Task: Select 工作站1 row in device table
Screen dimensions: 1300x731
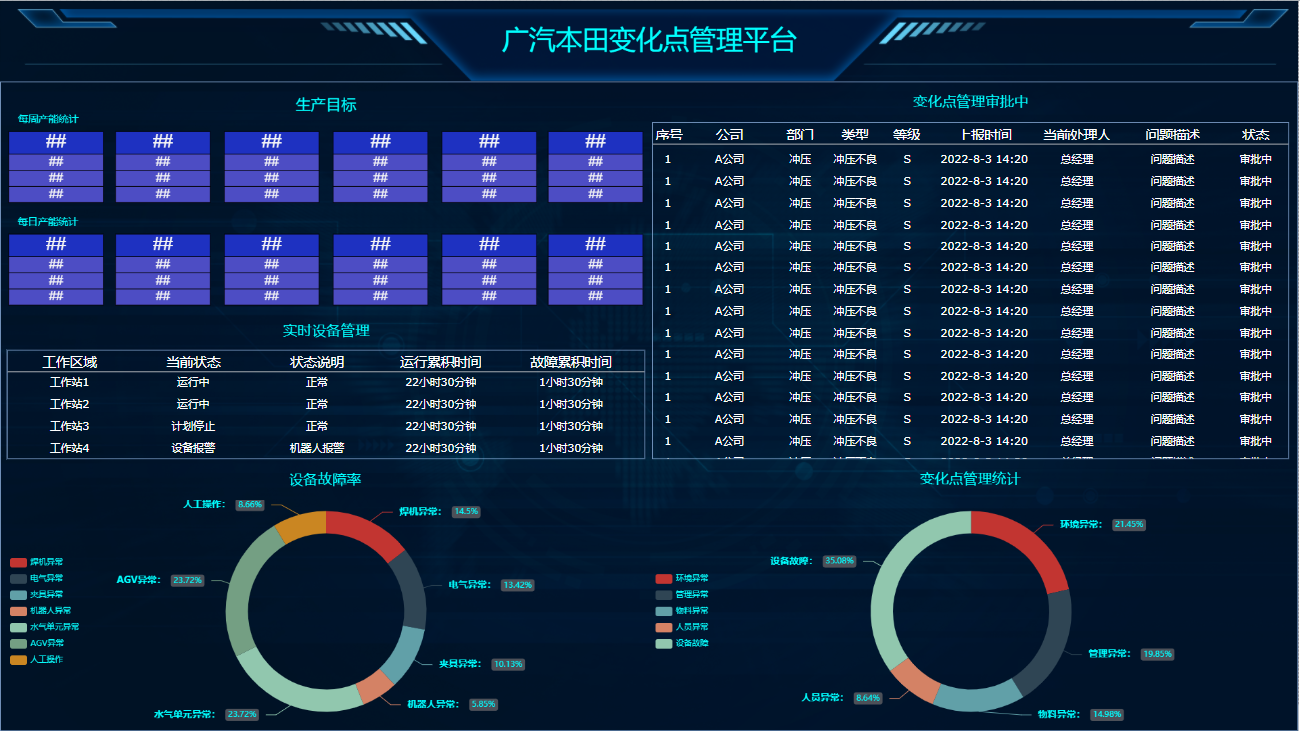Action: [x=326, y=382]
